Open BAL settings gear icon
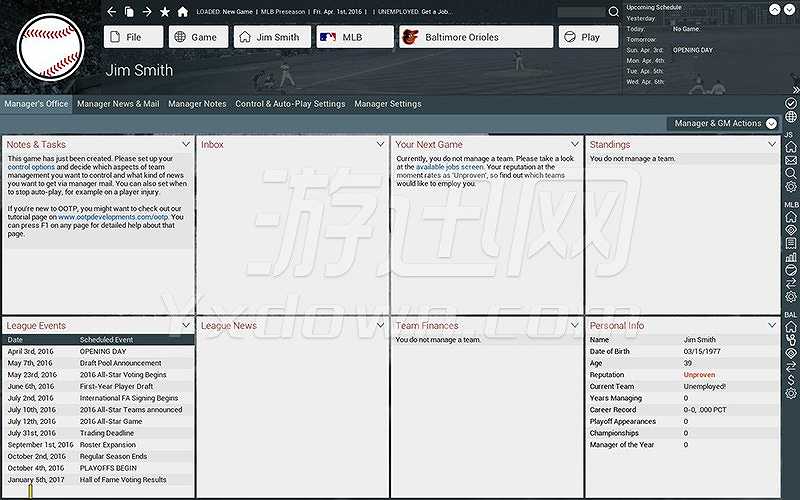 tap(791, 393)
